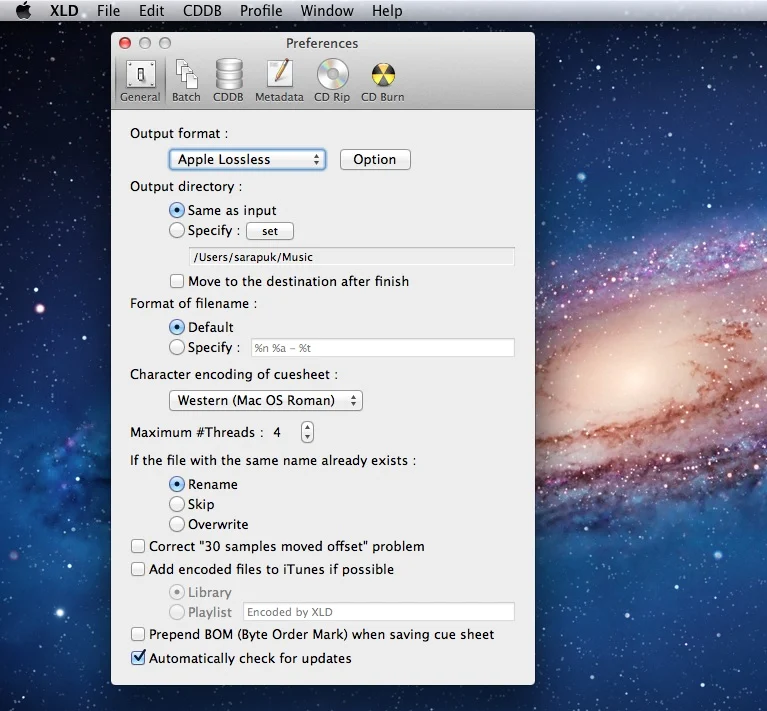
Task: Enable Move to the destination after finish
Action: point(177,281)
